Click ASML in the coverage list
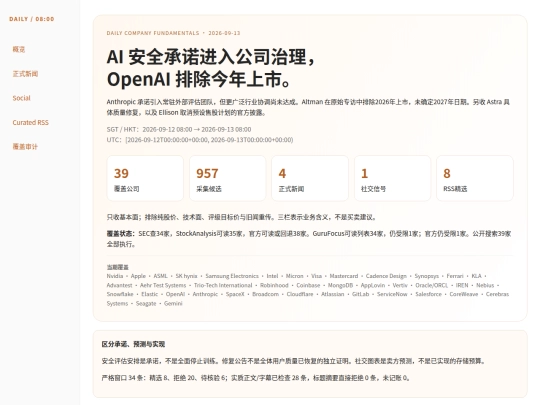The width and height of the screenshot is (540, 405). point(160,276)
